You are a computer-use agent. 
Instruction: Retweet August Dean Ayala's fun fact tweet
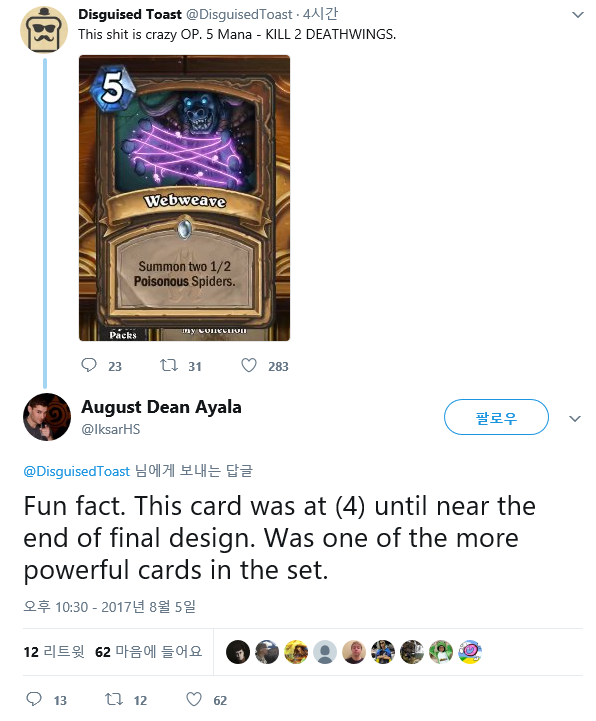click(x=114, y=699)
